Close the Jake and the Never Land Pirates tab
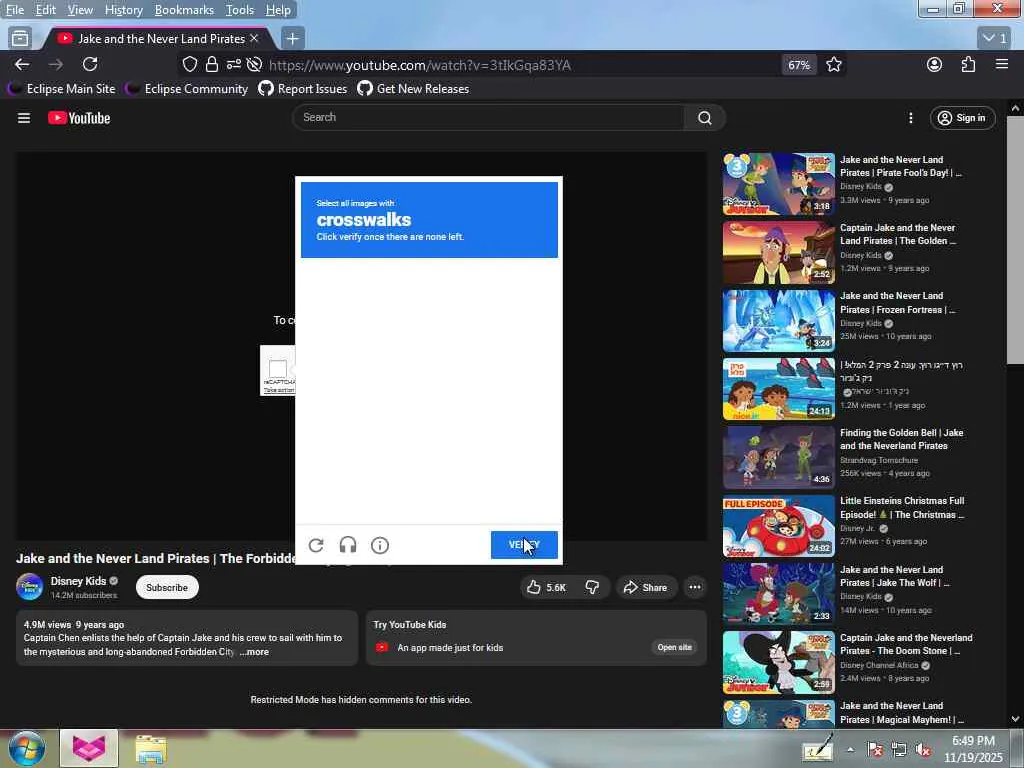 pyautogui.click(x=255, y=39)
